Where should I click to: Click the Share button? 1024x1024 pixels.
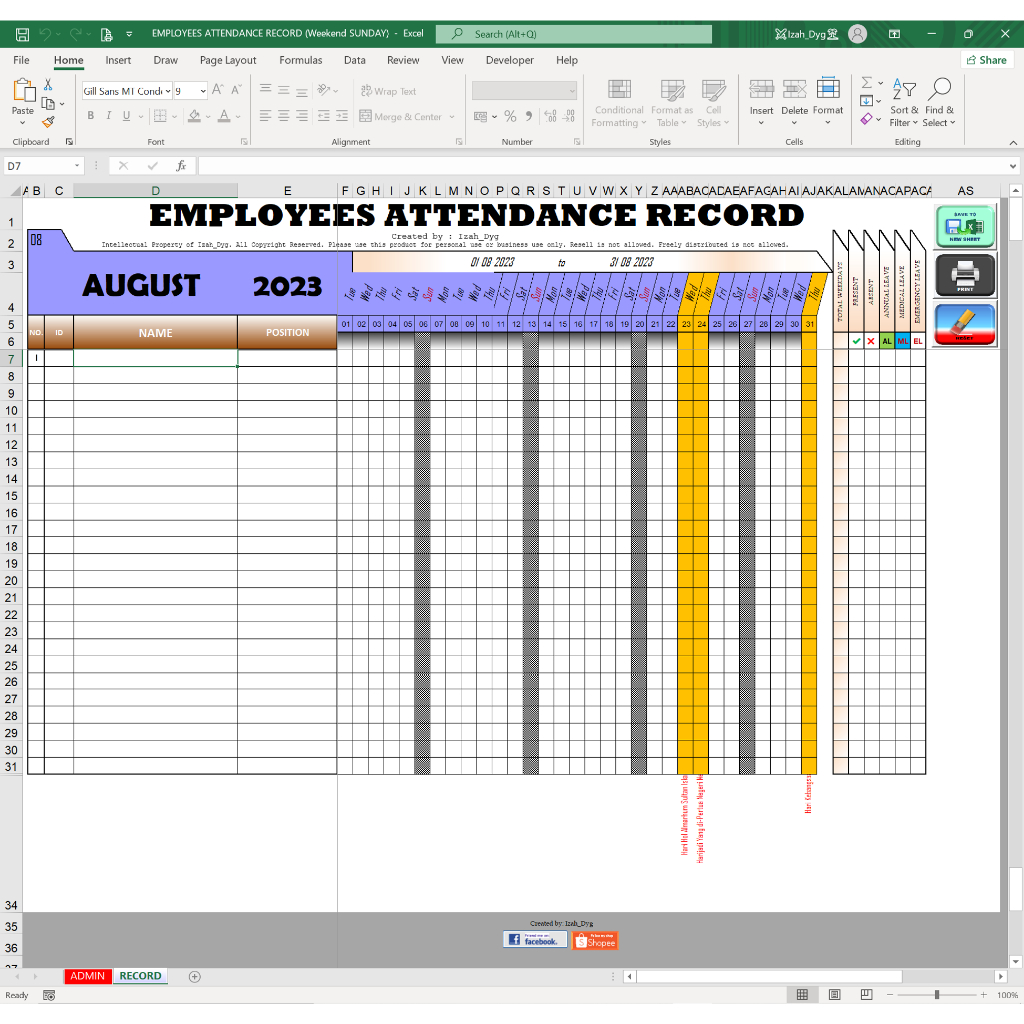coord(986,60)
